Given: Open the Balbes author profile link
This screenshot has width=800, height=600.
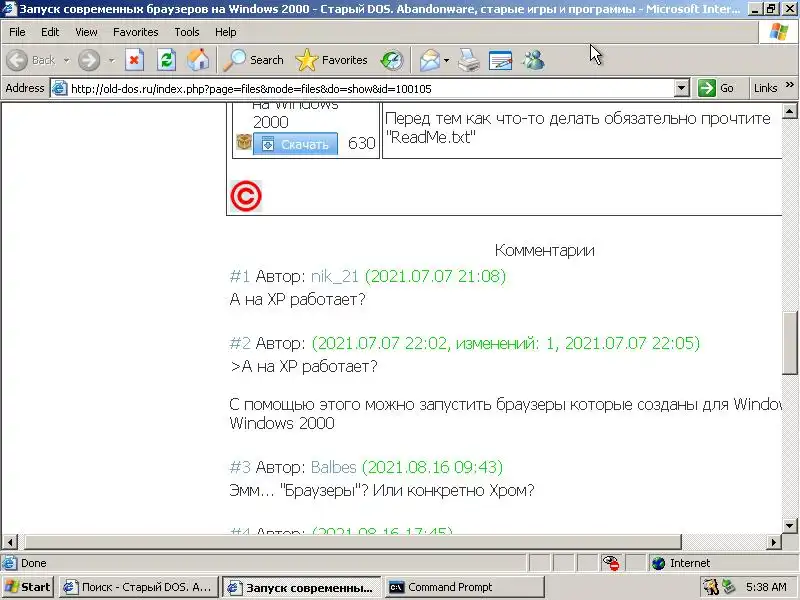Looking at the screenshot, I should 333,467.
